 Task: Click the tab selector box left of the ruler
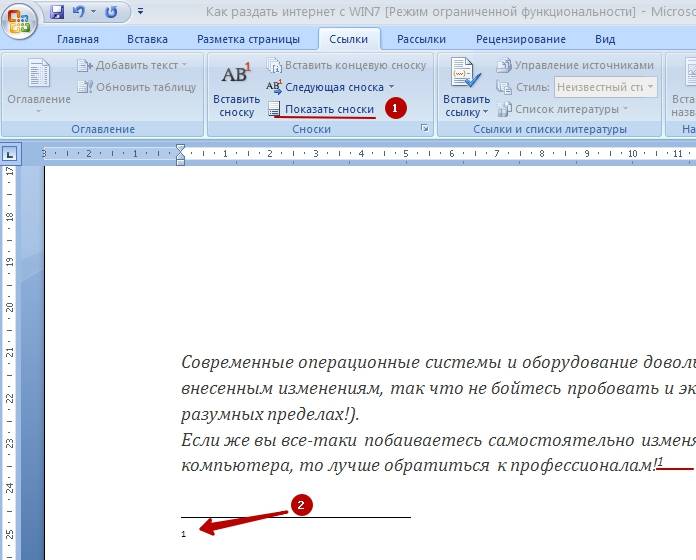[9, 154]
